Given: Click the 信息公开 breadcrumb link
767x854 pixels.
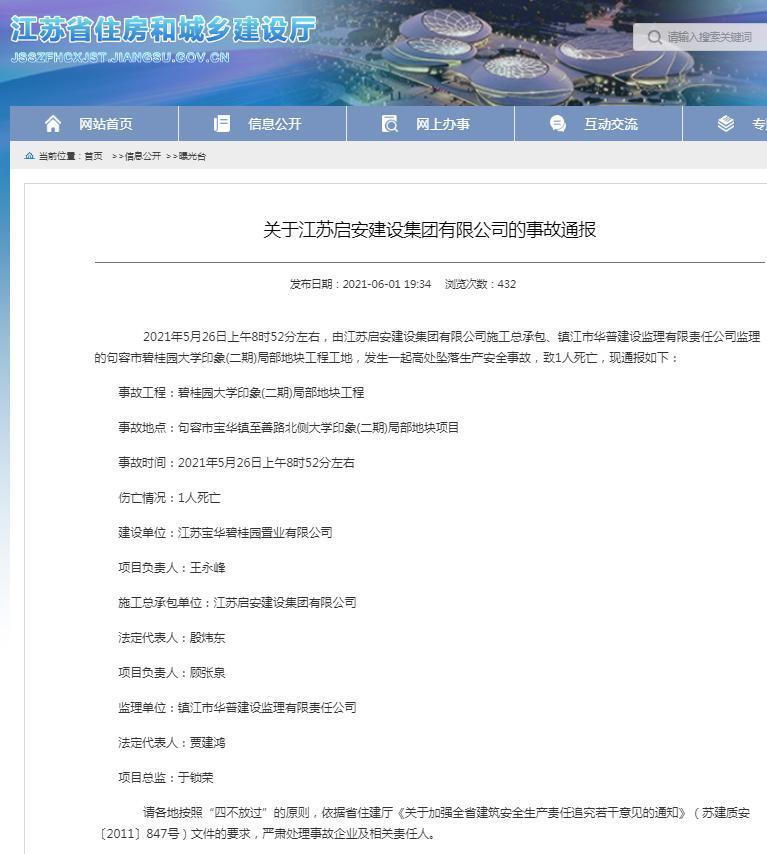Looking at the screenshot, I should [x=143, y=156].
